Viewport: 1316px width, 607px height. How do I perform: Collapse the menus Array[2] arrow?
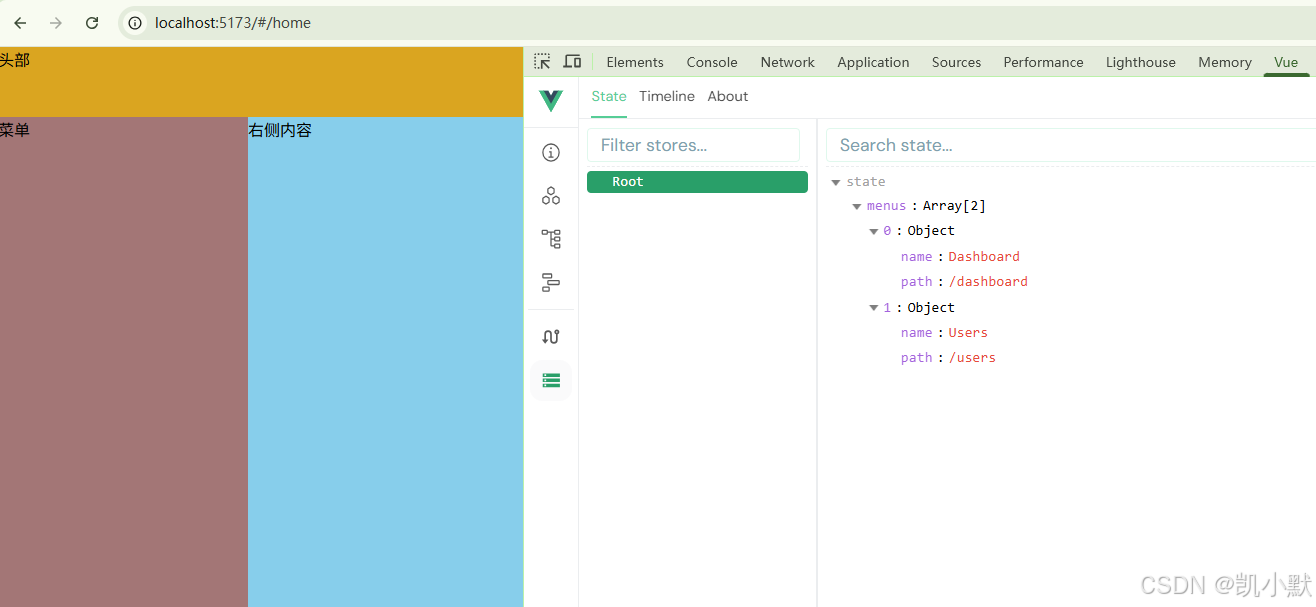tap(857, 207)
